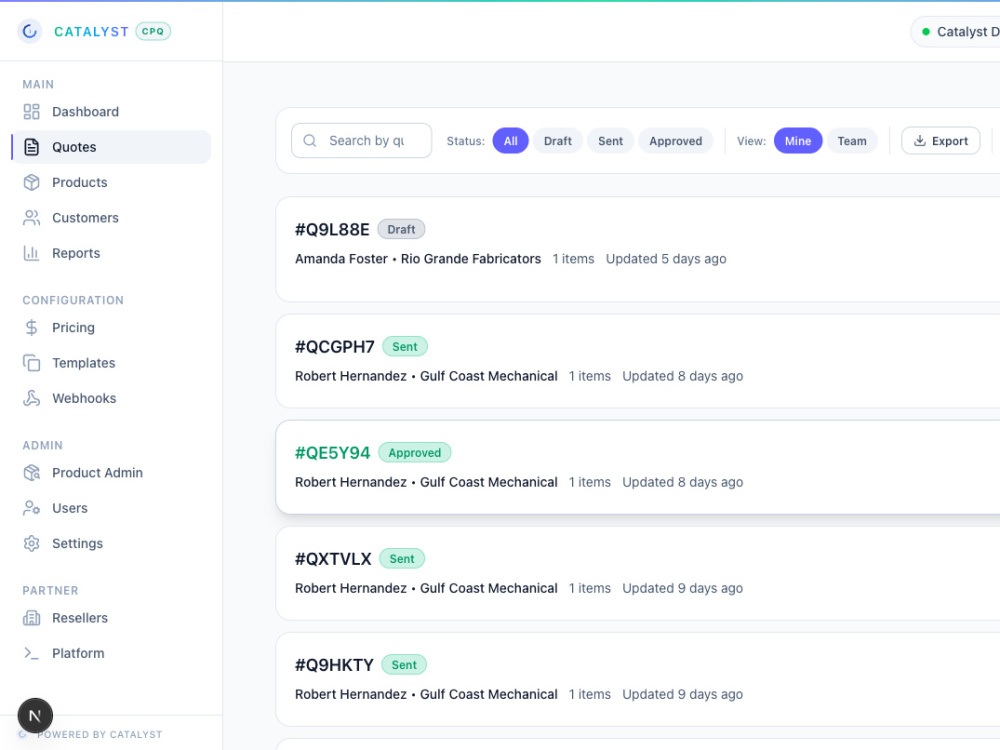Click the Sent badge on #QCGPH7
Screen dimensions: 1000x750
405,347
